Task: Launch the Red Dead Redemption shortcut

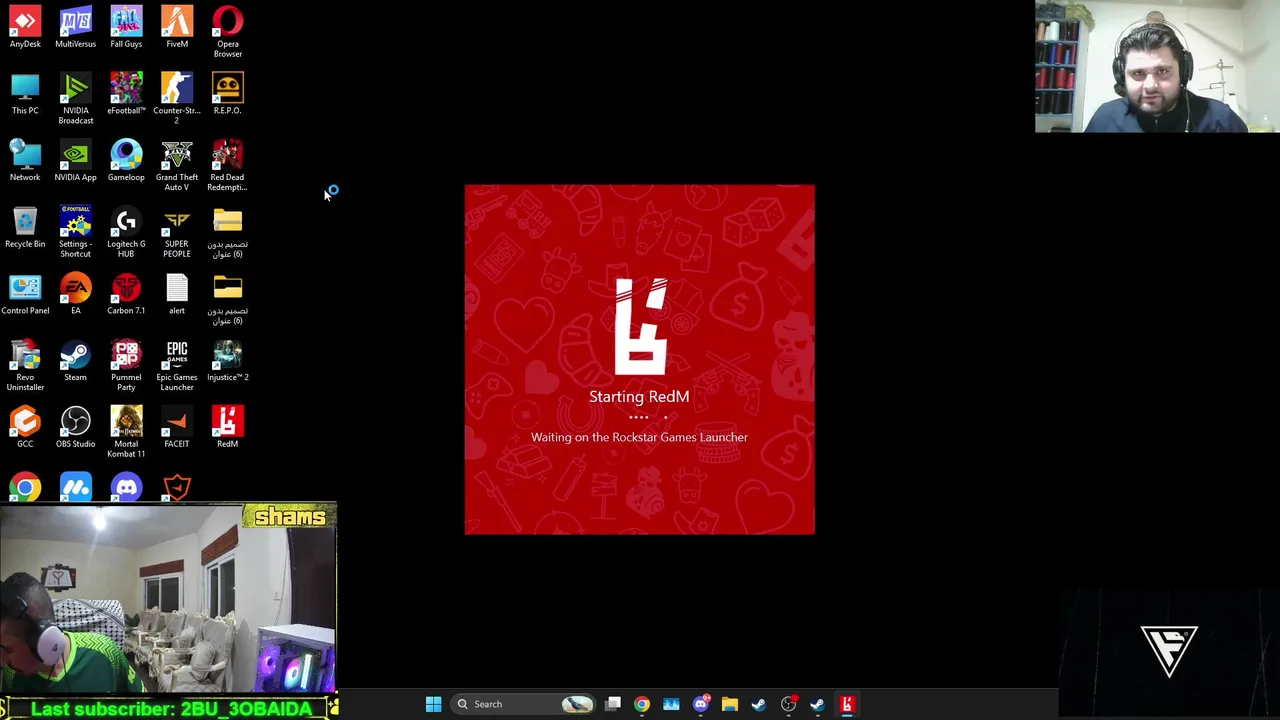Action: 228,166
